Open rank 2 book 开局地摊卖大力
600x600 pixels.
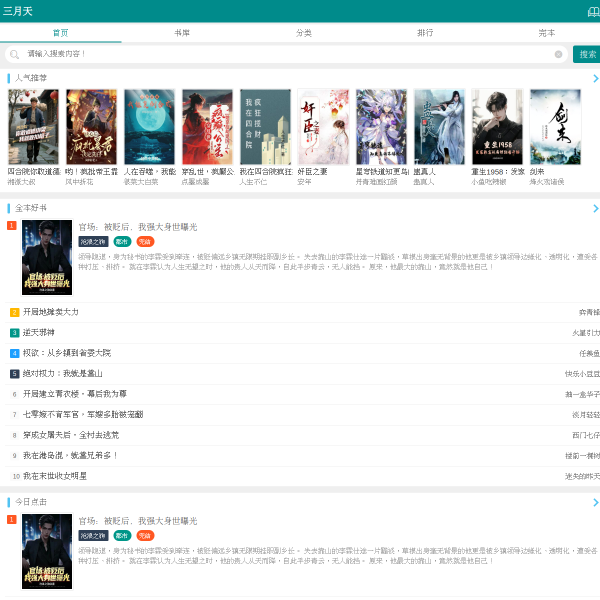(51, 312)
